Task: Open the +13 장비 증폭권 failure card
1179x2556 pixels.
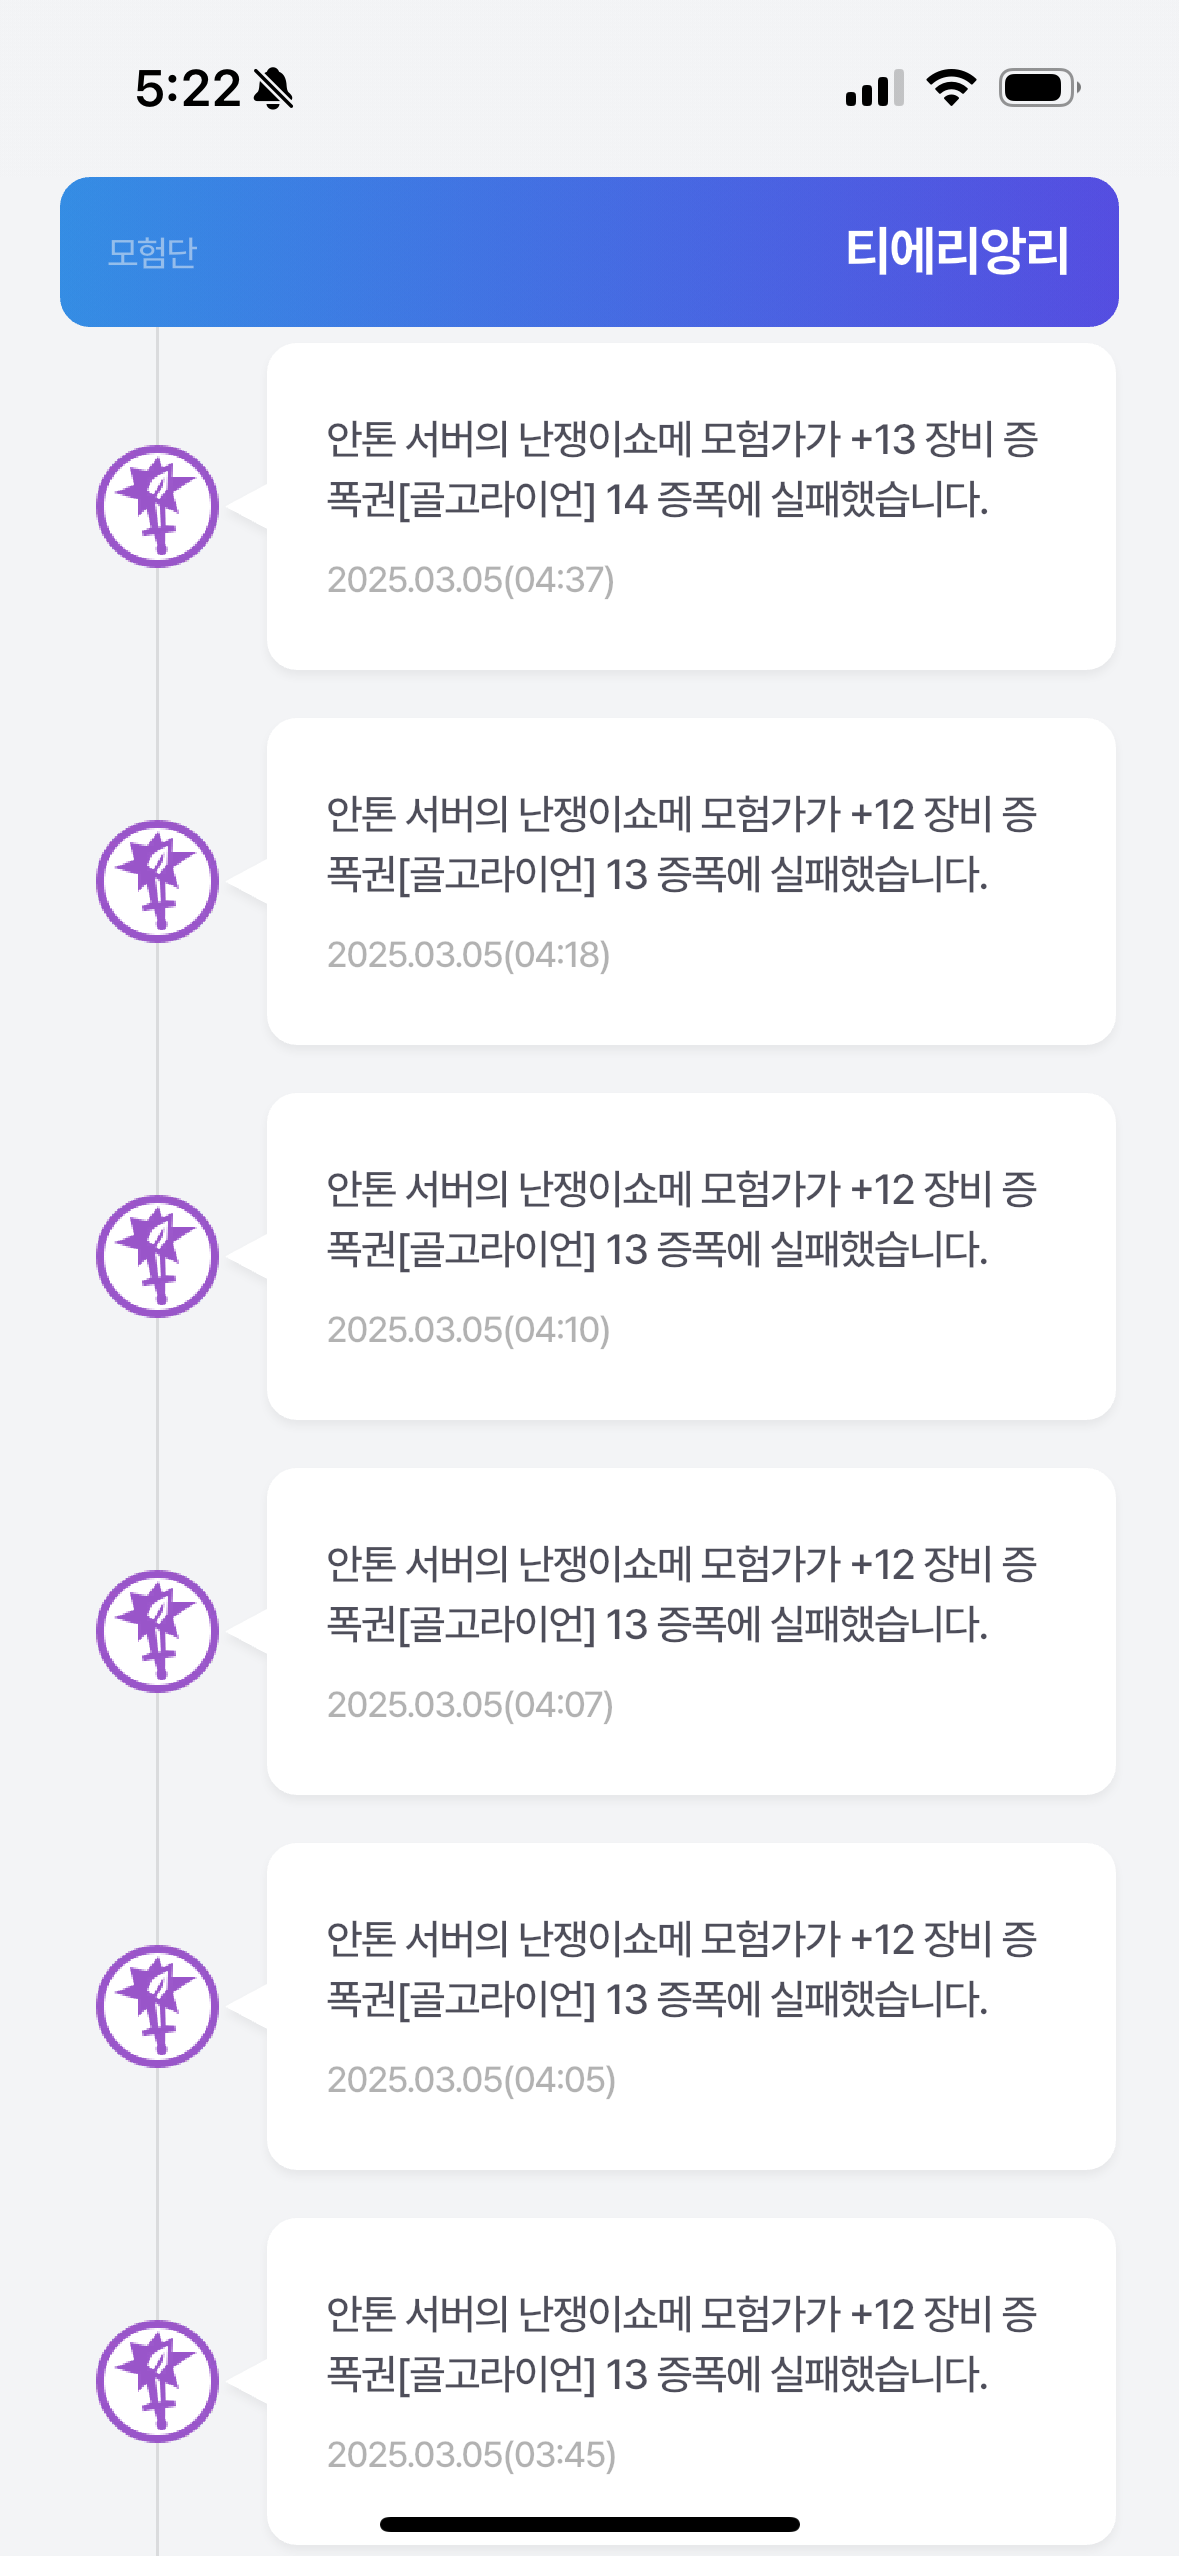Action: (690, 506)
